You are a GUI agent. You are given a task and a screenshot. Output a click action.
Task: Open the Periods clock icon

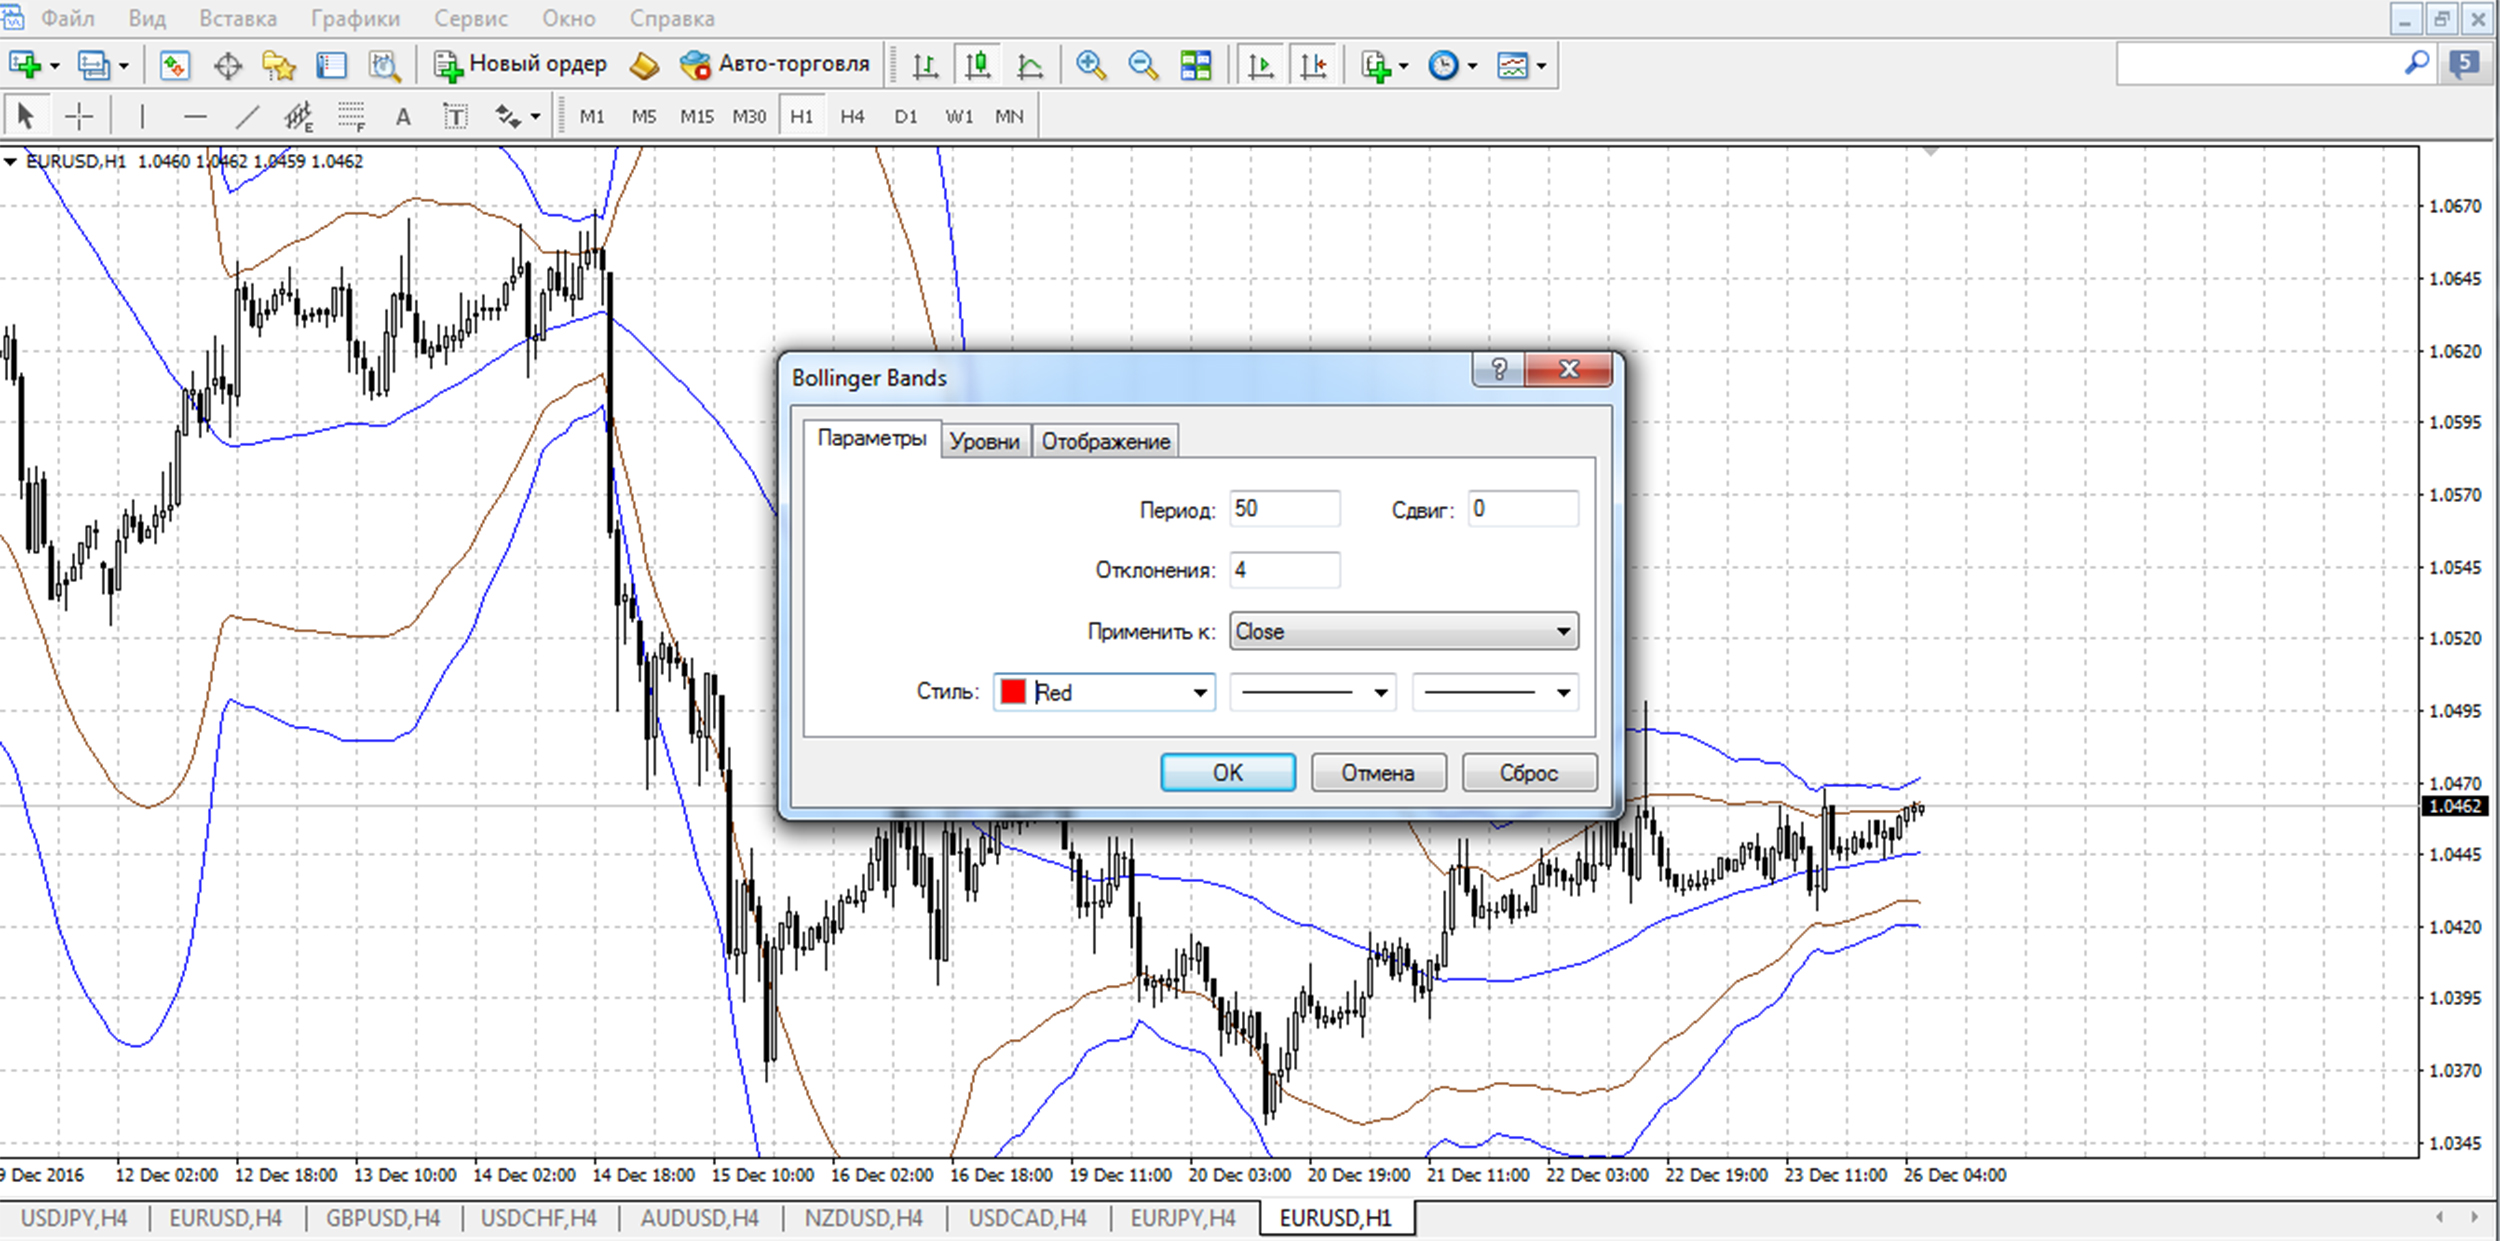(x=1443, y=66)
